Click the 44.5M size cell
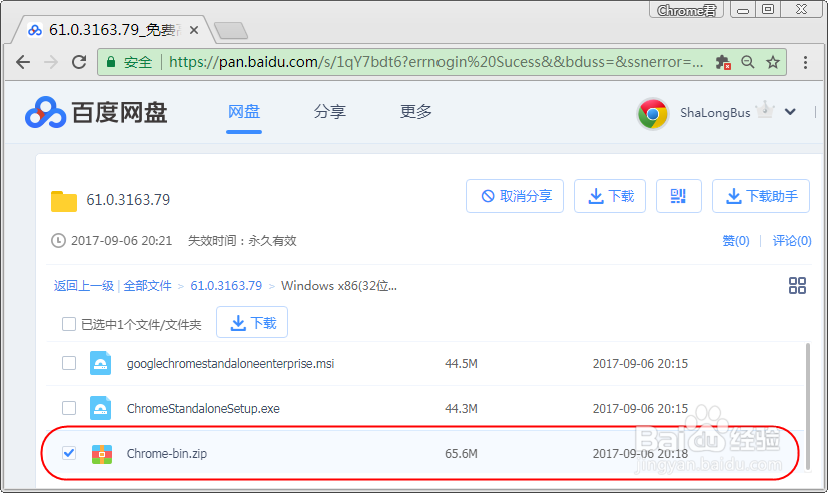 tap(462, 364)
